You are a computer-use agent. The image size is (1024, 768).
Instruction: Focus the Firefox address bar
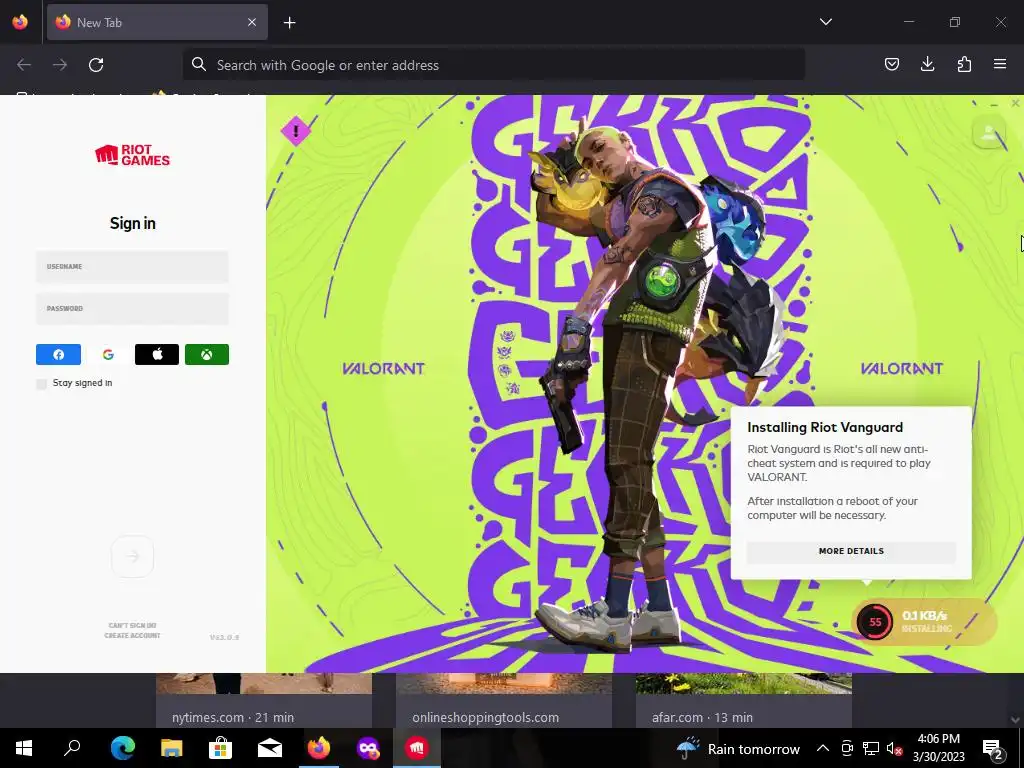click(494, 65)
